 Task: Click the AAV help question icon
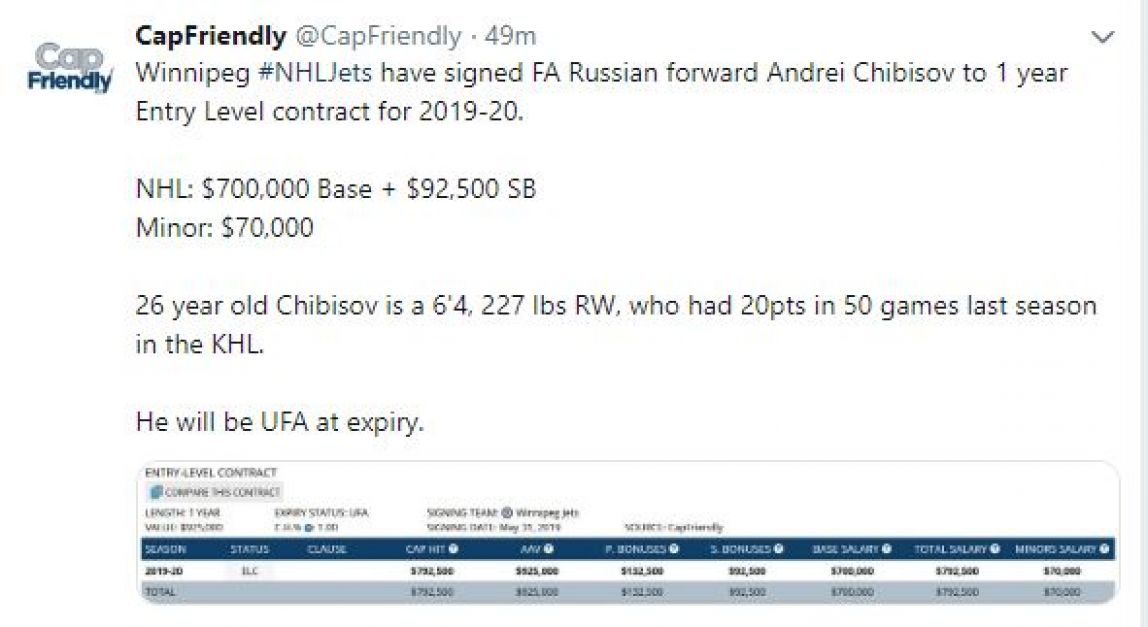548,549
